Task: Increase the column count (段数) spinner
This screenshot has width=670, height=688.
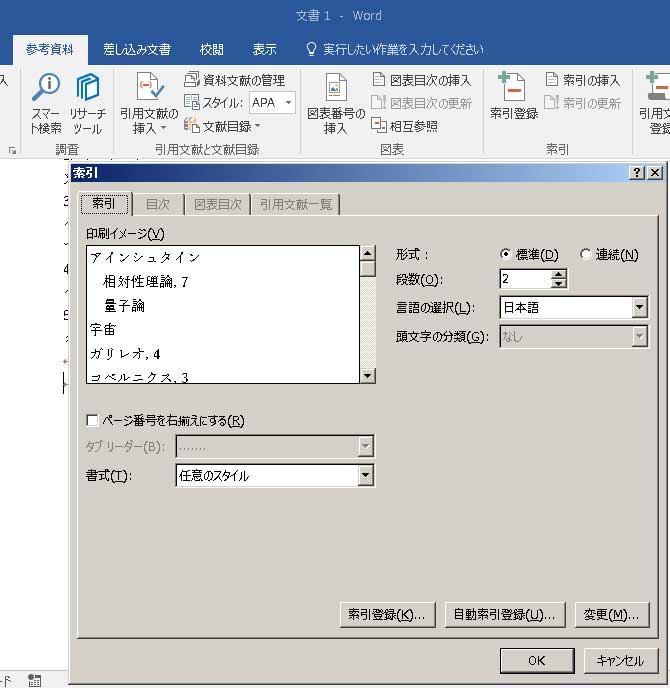Action: pos(558,275)
